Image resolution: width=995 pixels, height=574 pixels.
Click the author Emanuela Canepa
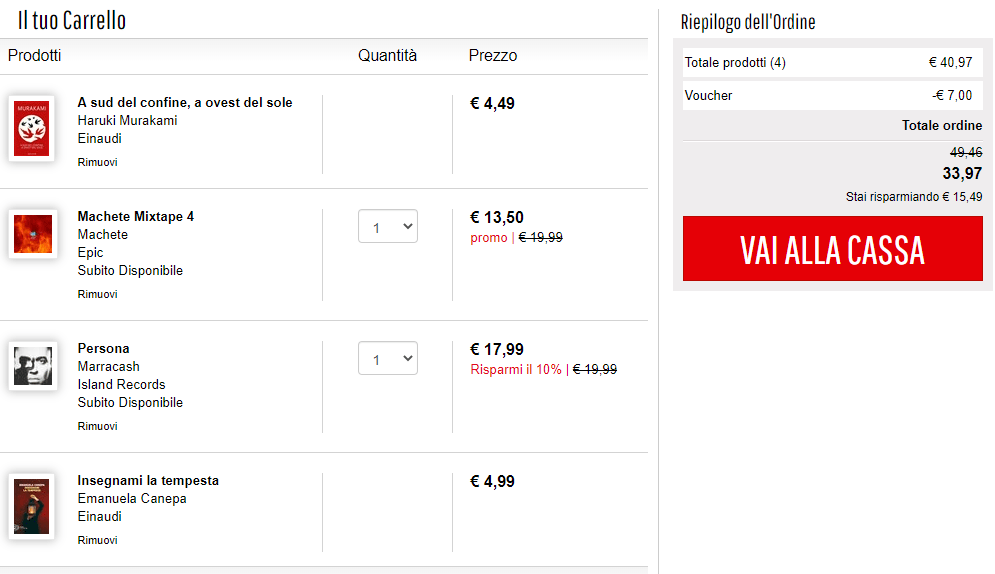coord(132,499)
